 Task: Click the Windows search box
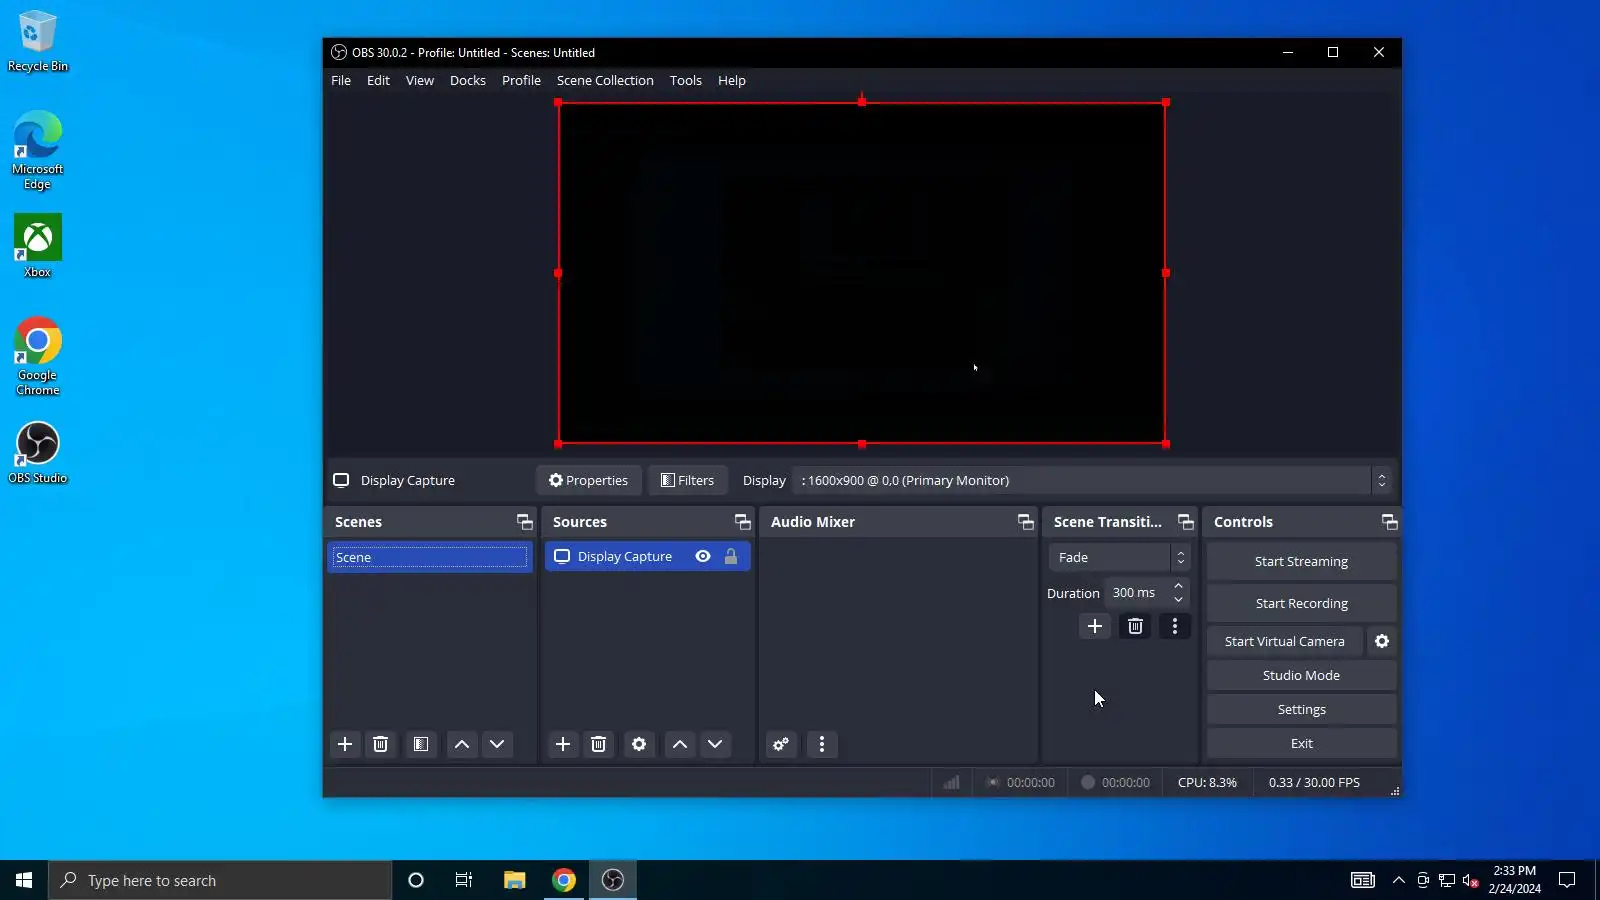(x=220, y=880)
